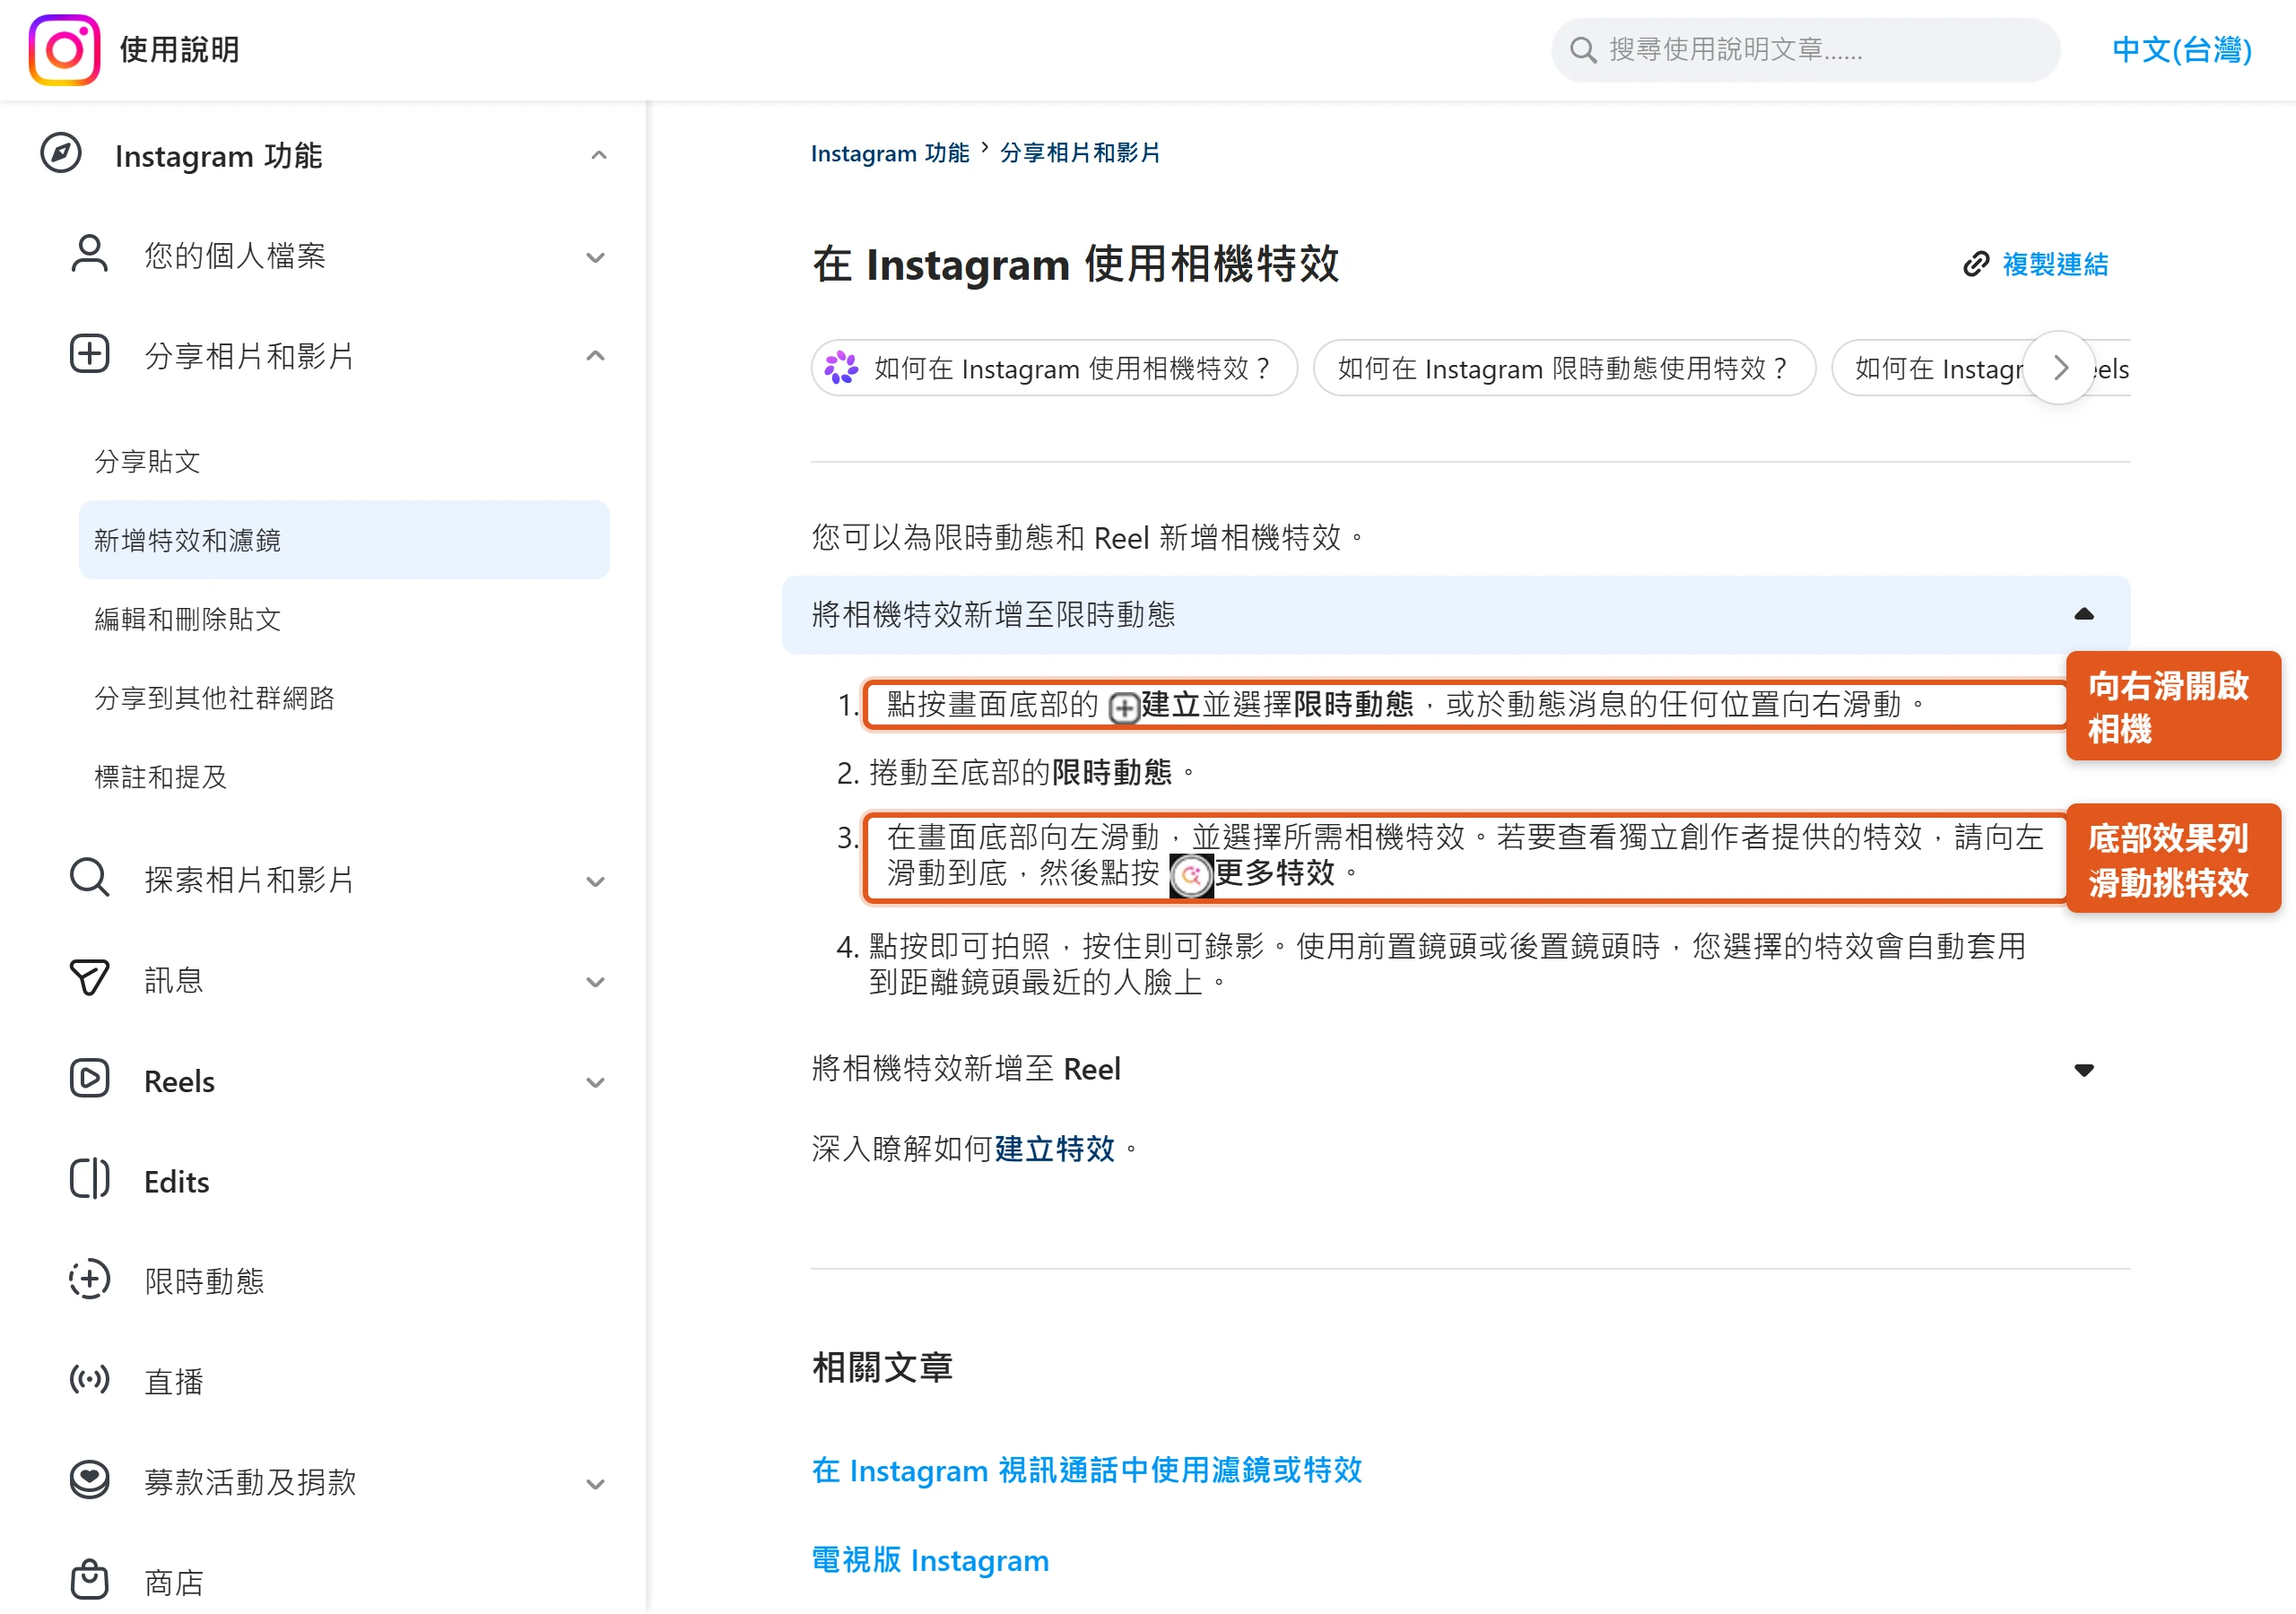Collapse the Instagram 功能 section chevron
Image resolution: width=2296 pixels, height=1614 pixels.
coord(599,155)
